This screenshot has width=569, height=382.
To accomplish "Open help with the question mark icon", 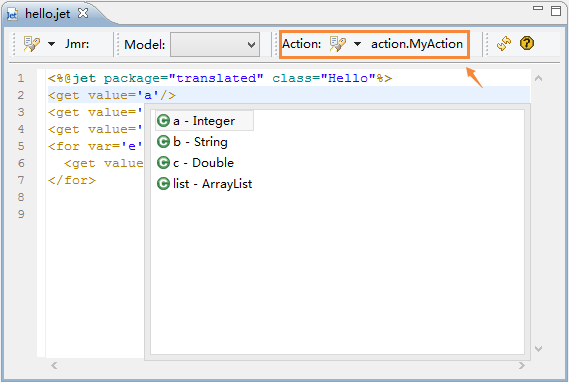I will click(x=527, y=44).
